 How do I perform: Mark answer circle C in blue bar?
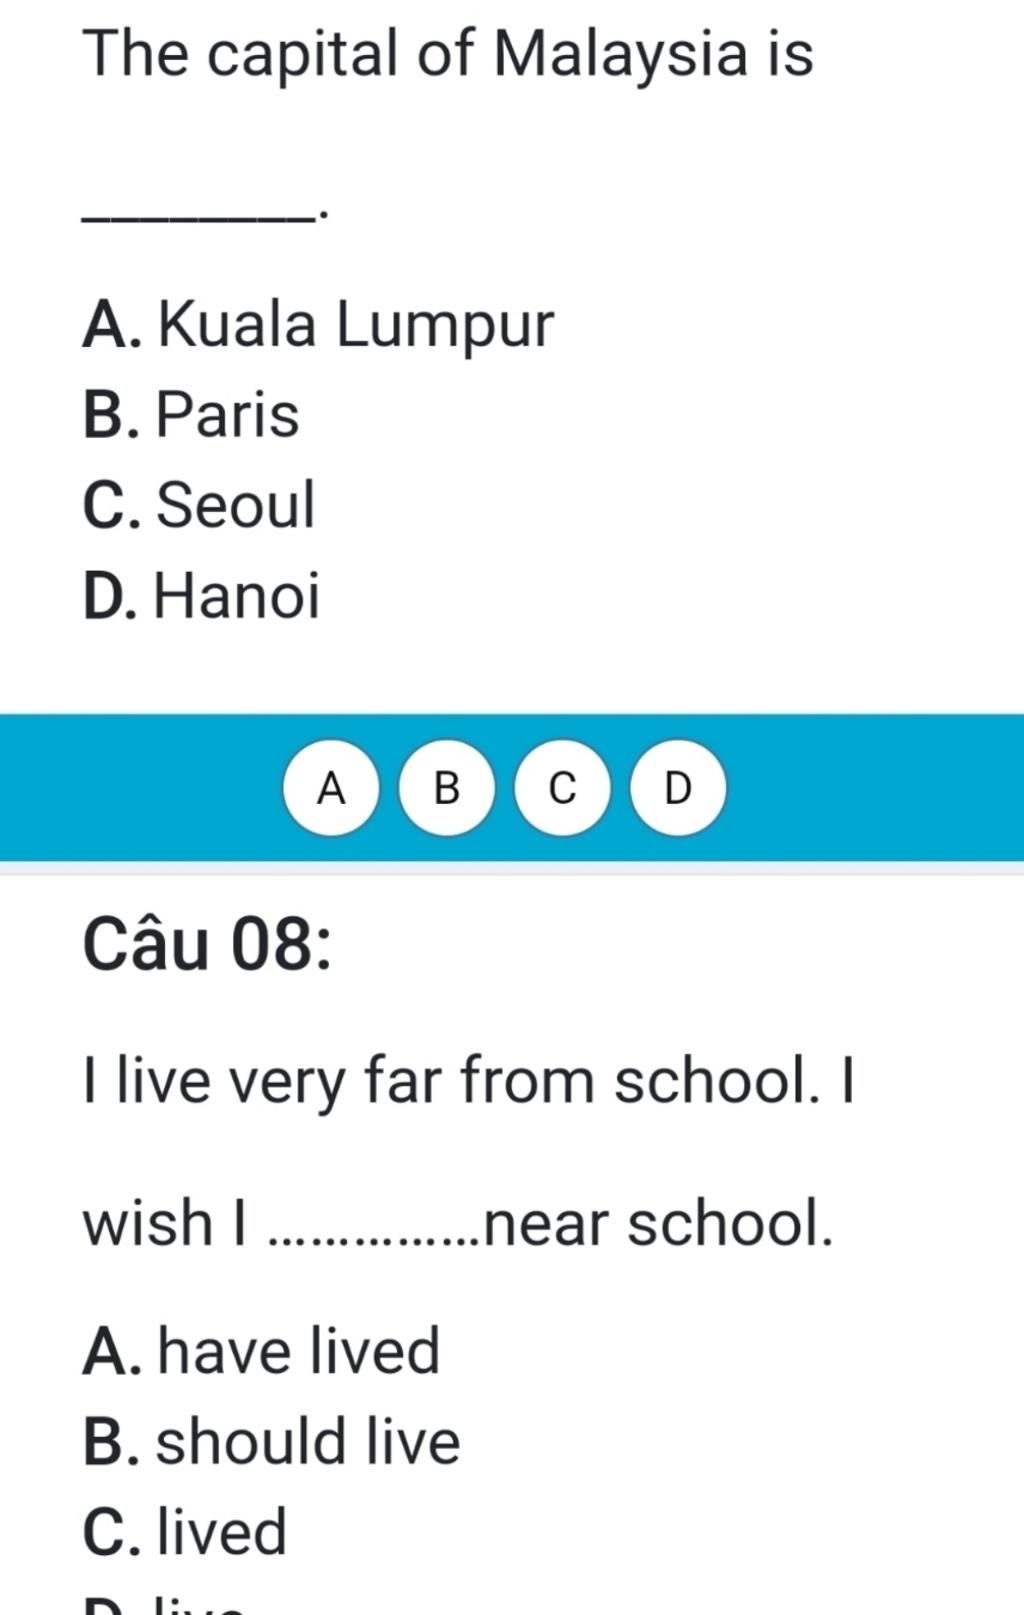click(x=563, y=788)
